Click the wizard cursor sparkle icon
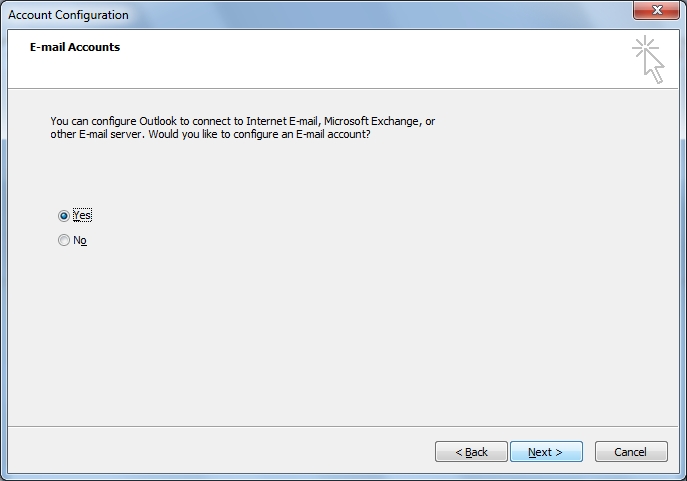Image resolution: width=687 pixels, height=481 pixels. 648,59
